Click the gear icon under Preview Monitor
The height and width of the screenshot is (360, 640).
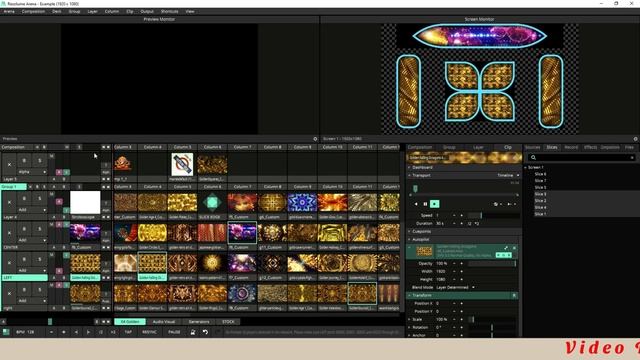315,139
